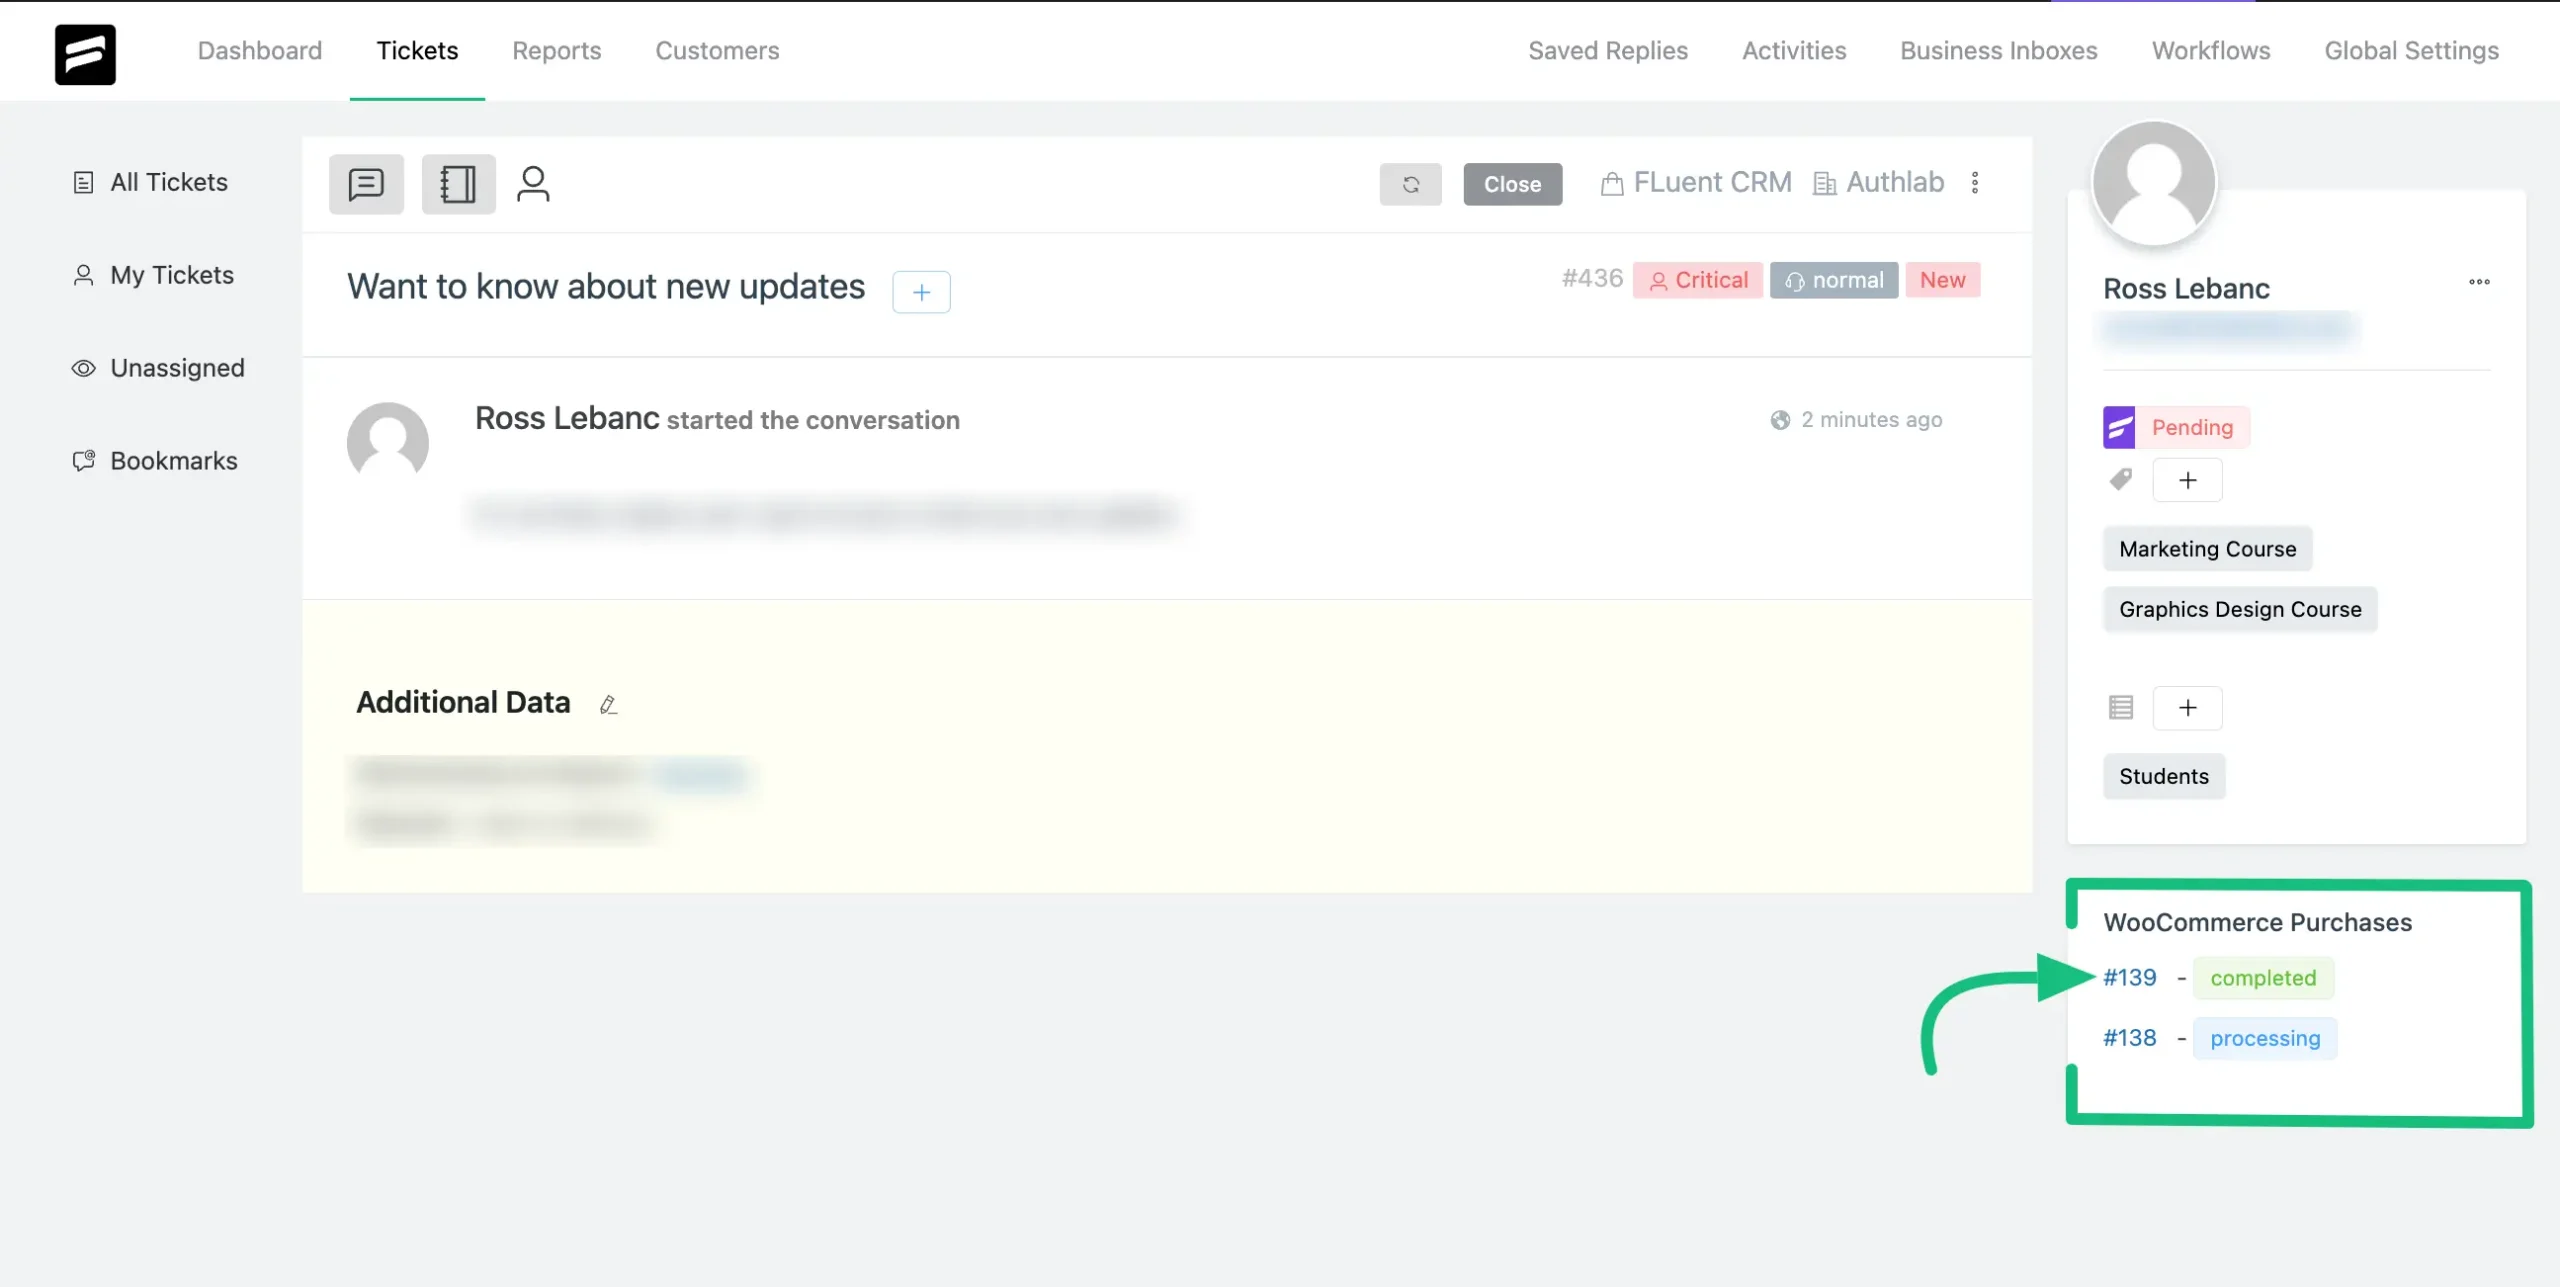The height and width of the screenshot is (1287, 2560).
Task: Select the Students list tag
Action: (2164, 776)
